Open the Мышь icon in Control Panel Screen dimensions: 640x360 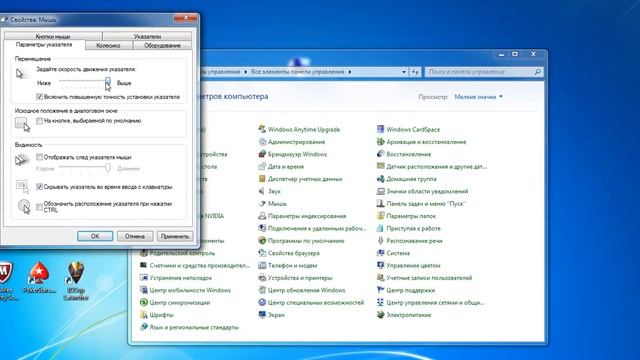[262, 203]
